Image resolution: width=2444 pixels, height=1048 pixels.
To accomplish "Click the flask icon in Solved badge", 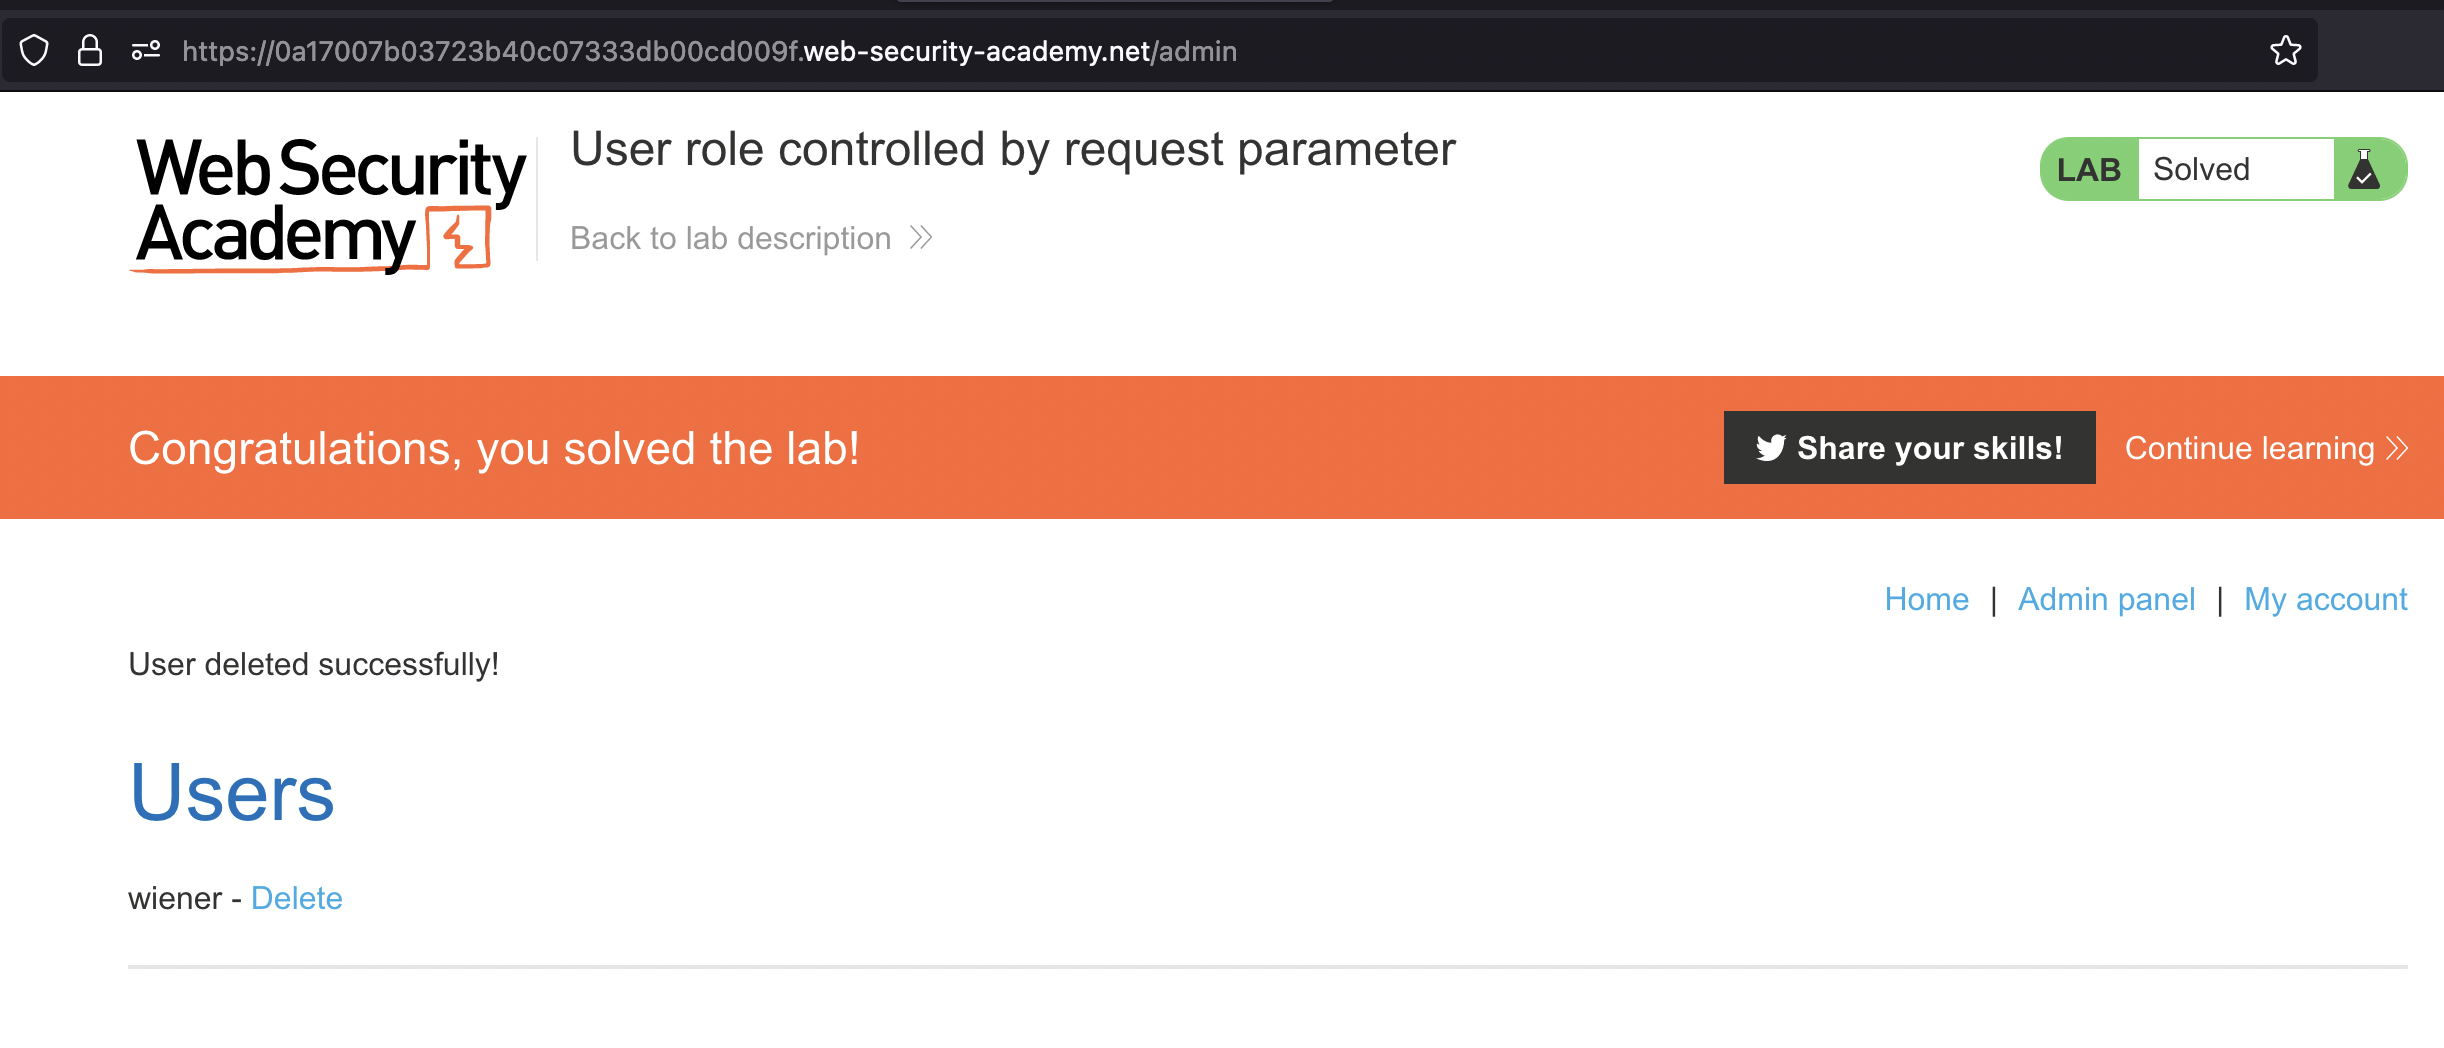I will 2364,170.
